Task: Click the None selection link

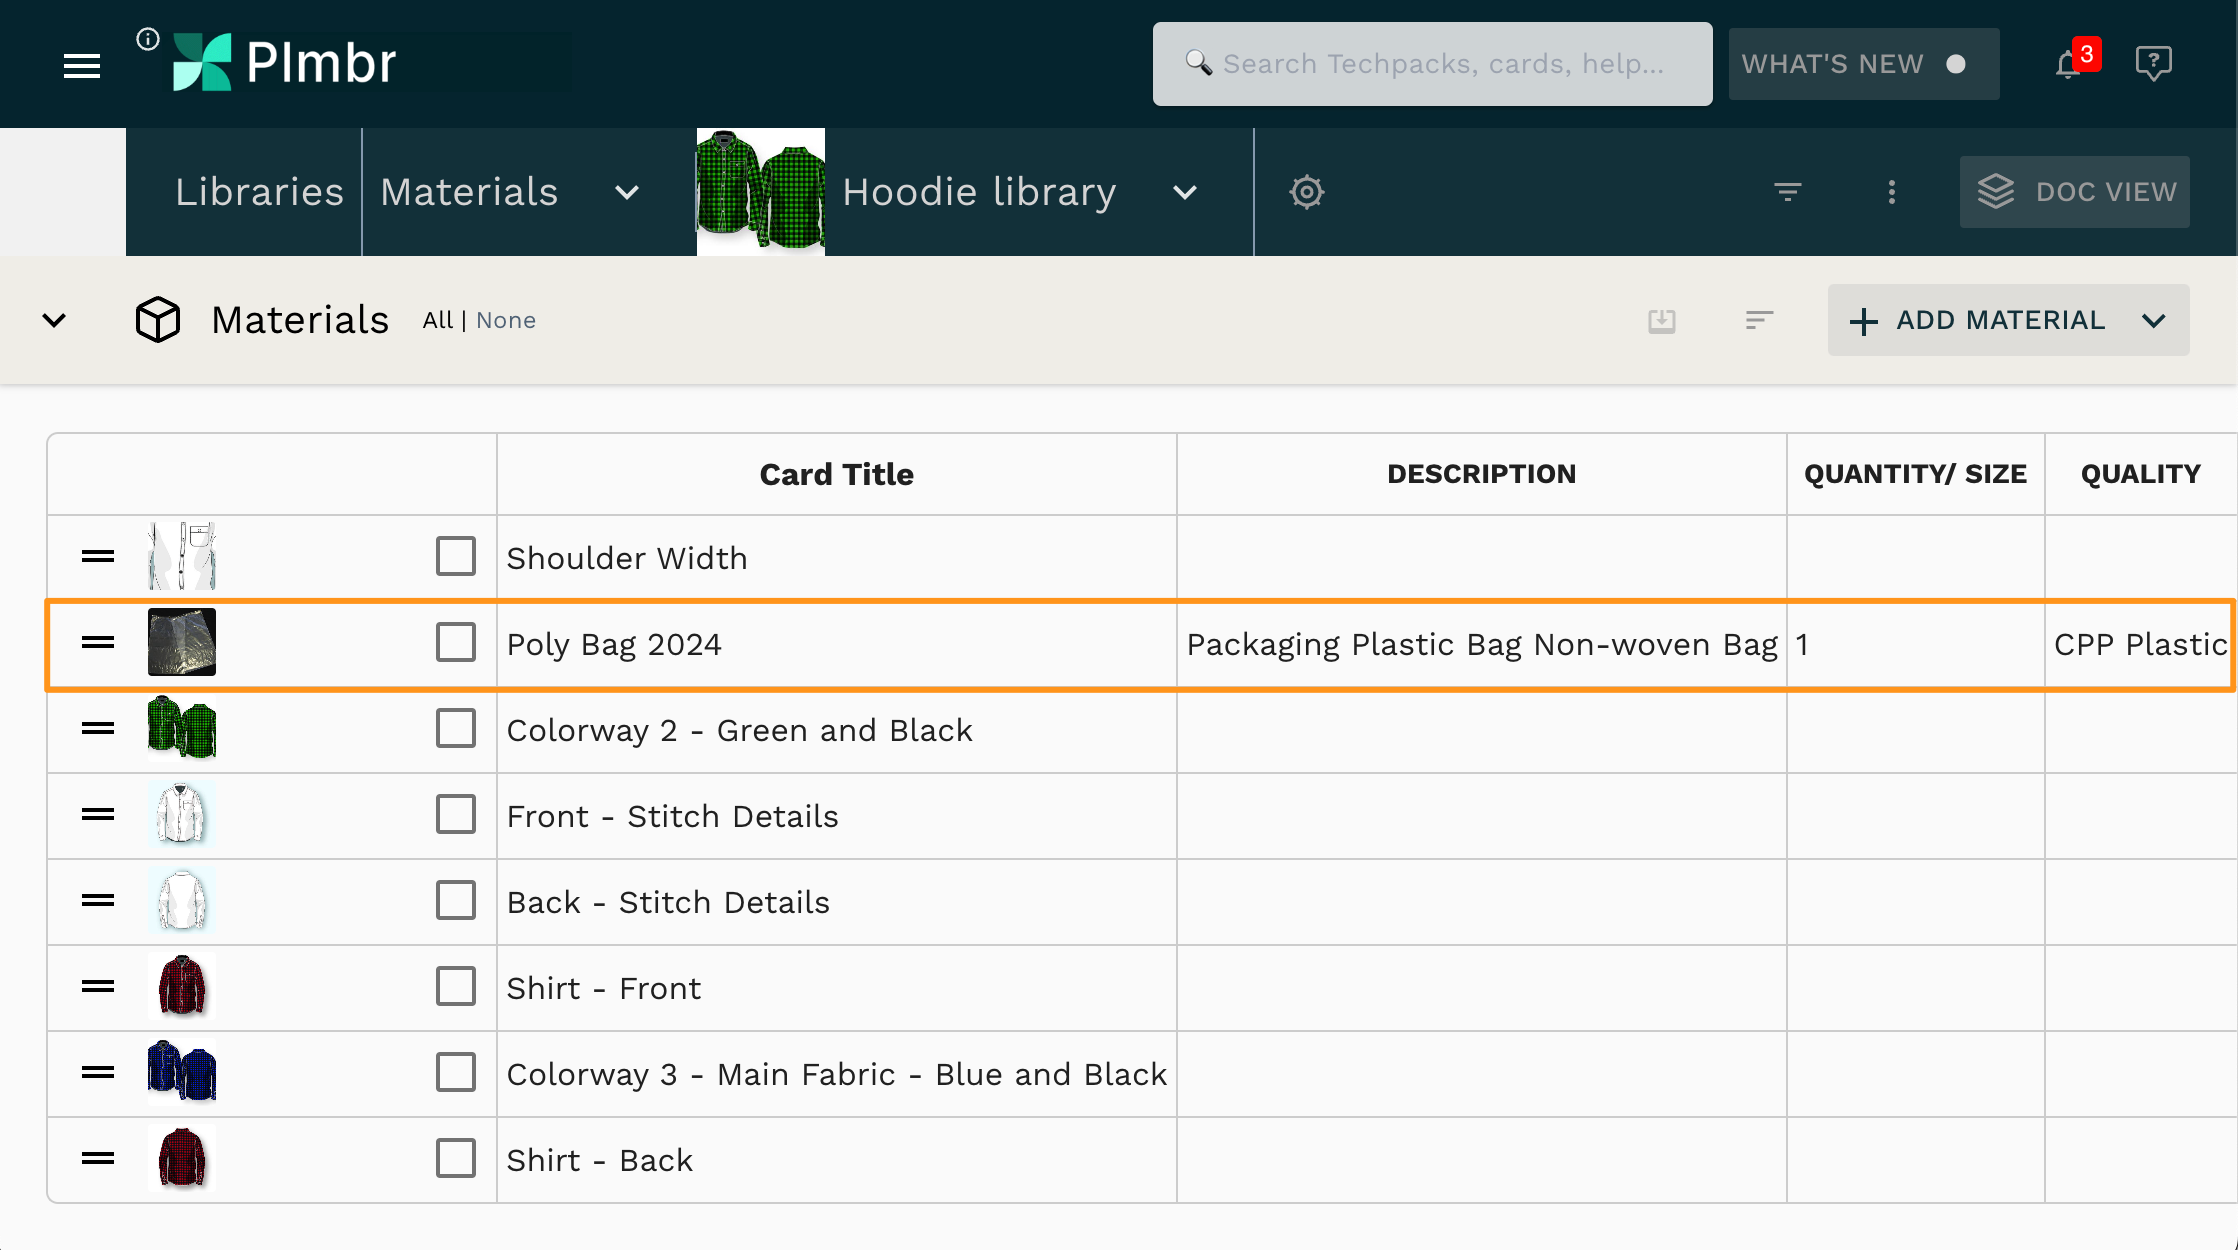Action: click(x=505, y=320)
